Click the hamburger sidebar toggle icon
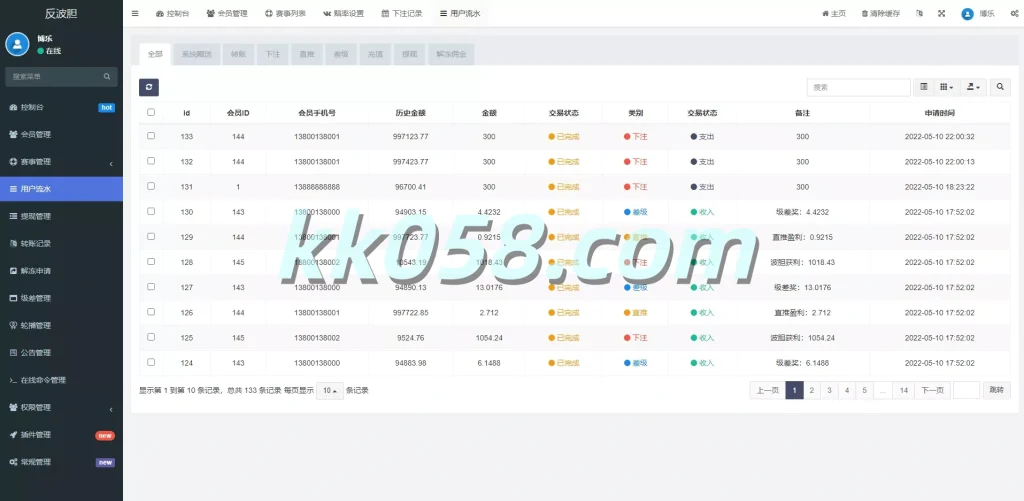Viewport: 1024px width, 501px height. [x=135, y=14]
